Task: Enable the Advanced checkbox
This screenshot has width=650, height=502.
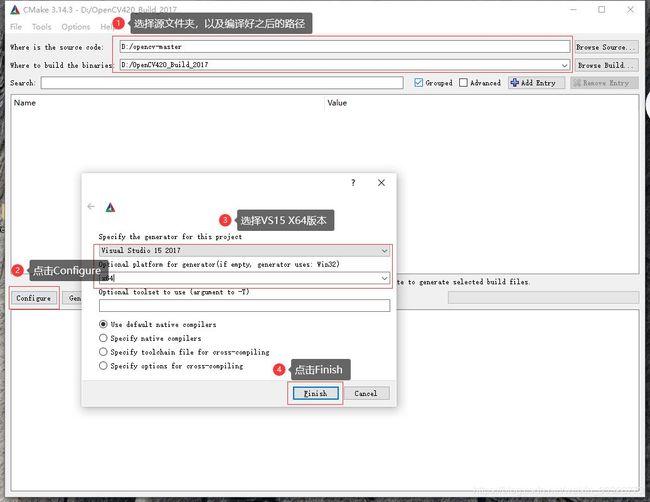Action: tap(463, 83)
